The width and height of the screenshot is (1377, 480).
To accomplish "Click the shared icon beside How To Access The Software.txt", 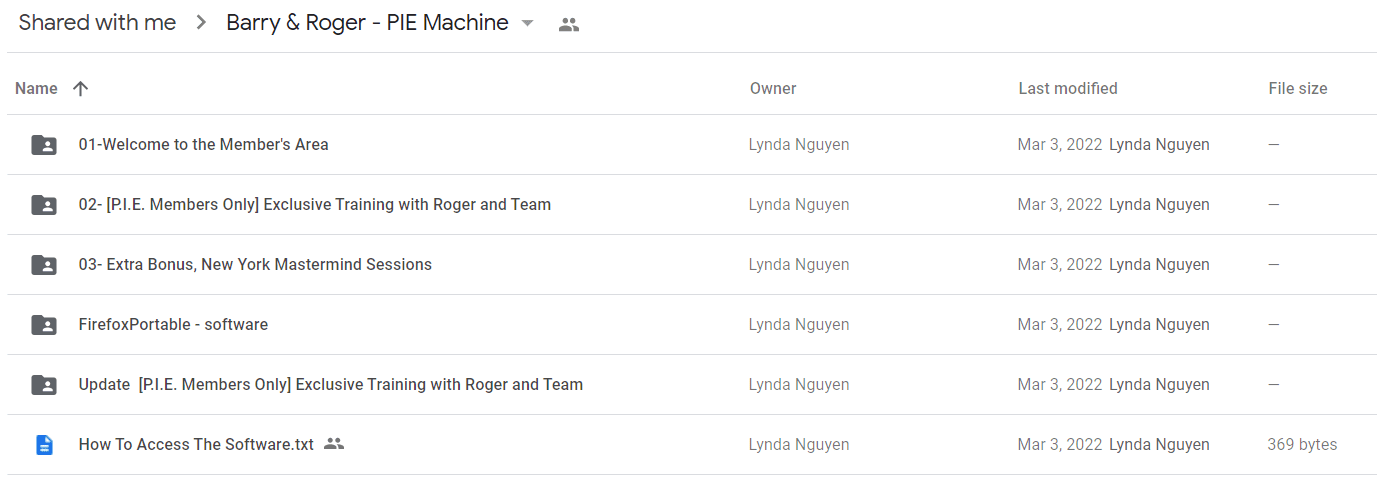I will 334,444.
